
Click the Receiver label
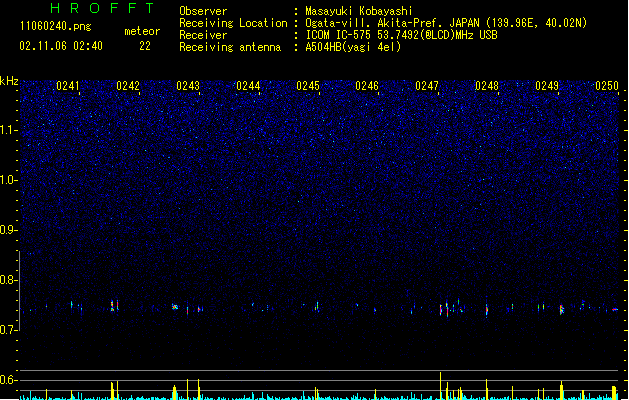point(203,35)
